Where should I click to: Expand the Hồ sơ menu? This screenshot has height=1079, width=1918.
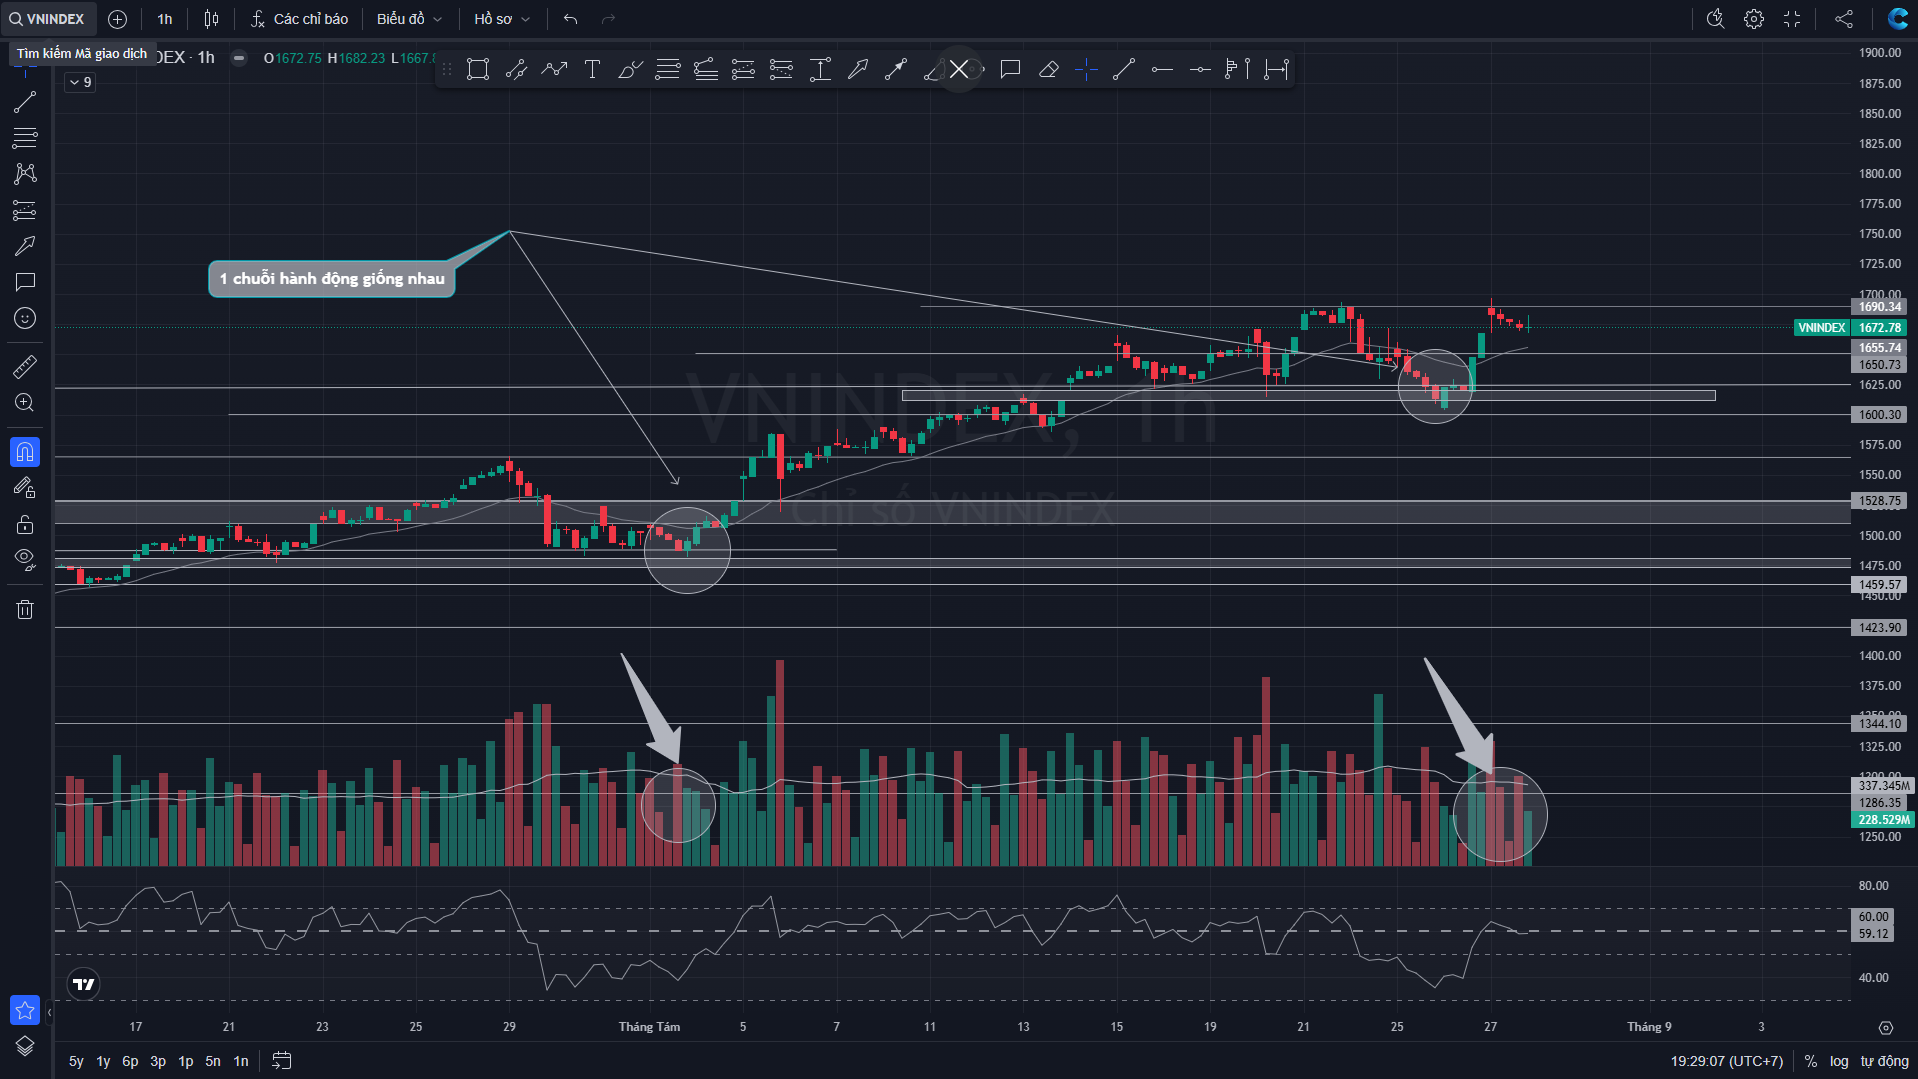pos(502,19)
